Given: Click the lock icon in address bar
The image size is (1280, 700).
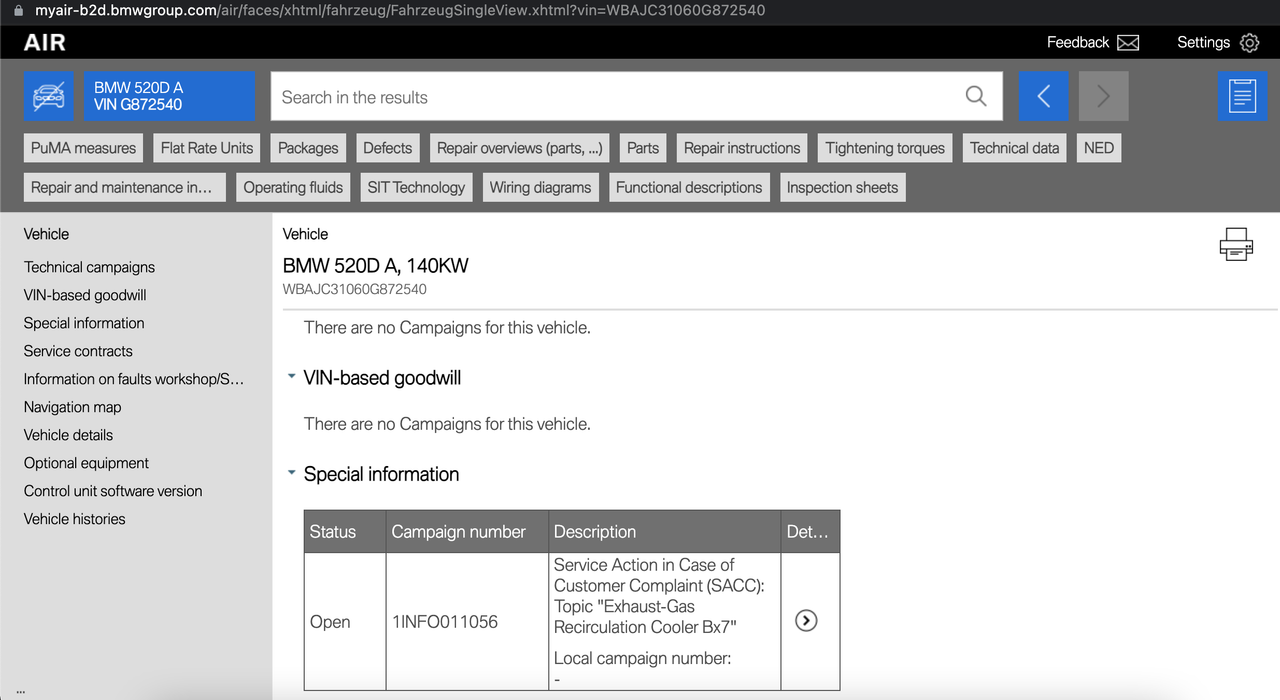Looking at the screenshot, I should pos(19,11).
